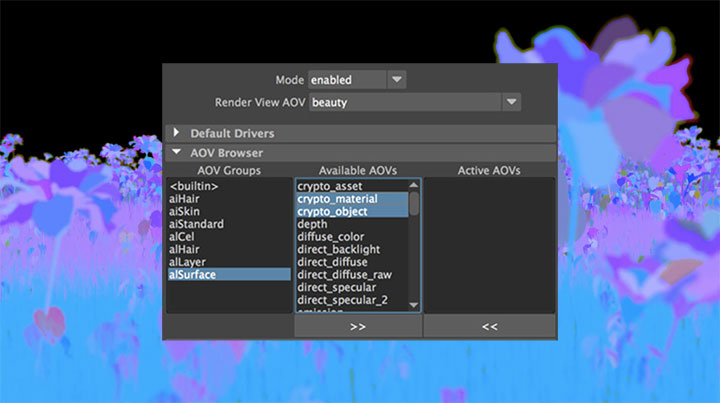The image size is (720, 403).
Task: Choose depth in Available AOVs list
Action: pyautogui.click(x=312, y=224)
